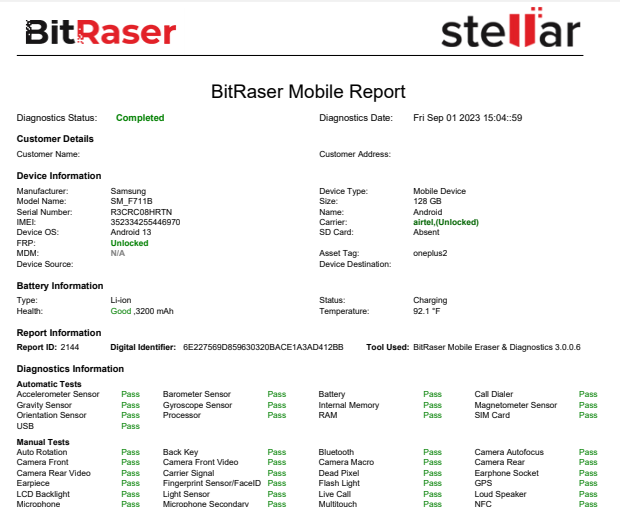The width and height of the screenshot is (620, 507).
Task: Click Pass result for Orientation Sensor
Action: tap(130, 415)
